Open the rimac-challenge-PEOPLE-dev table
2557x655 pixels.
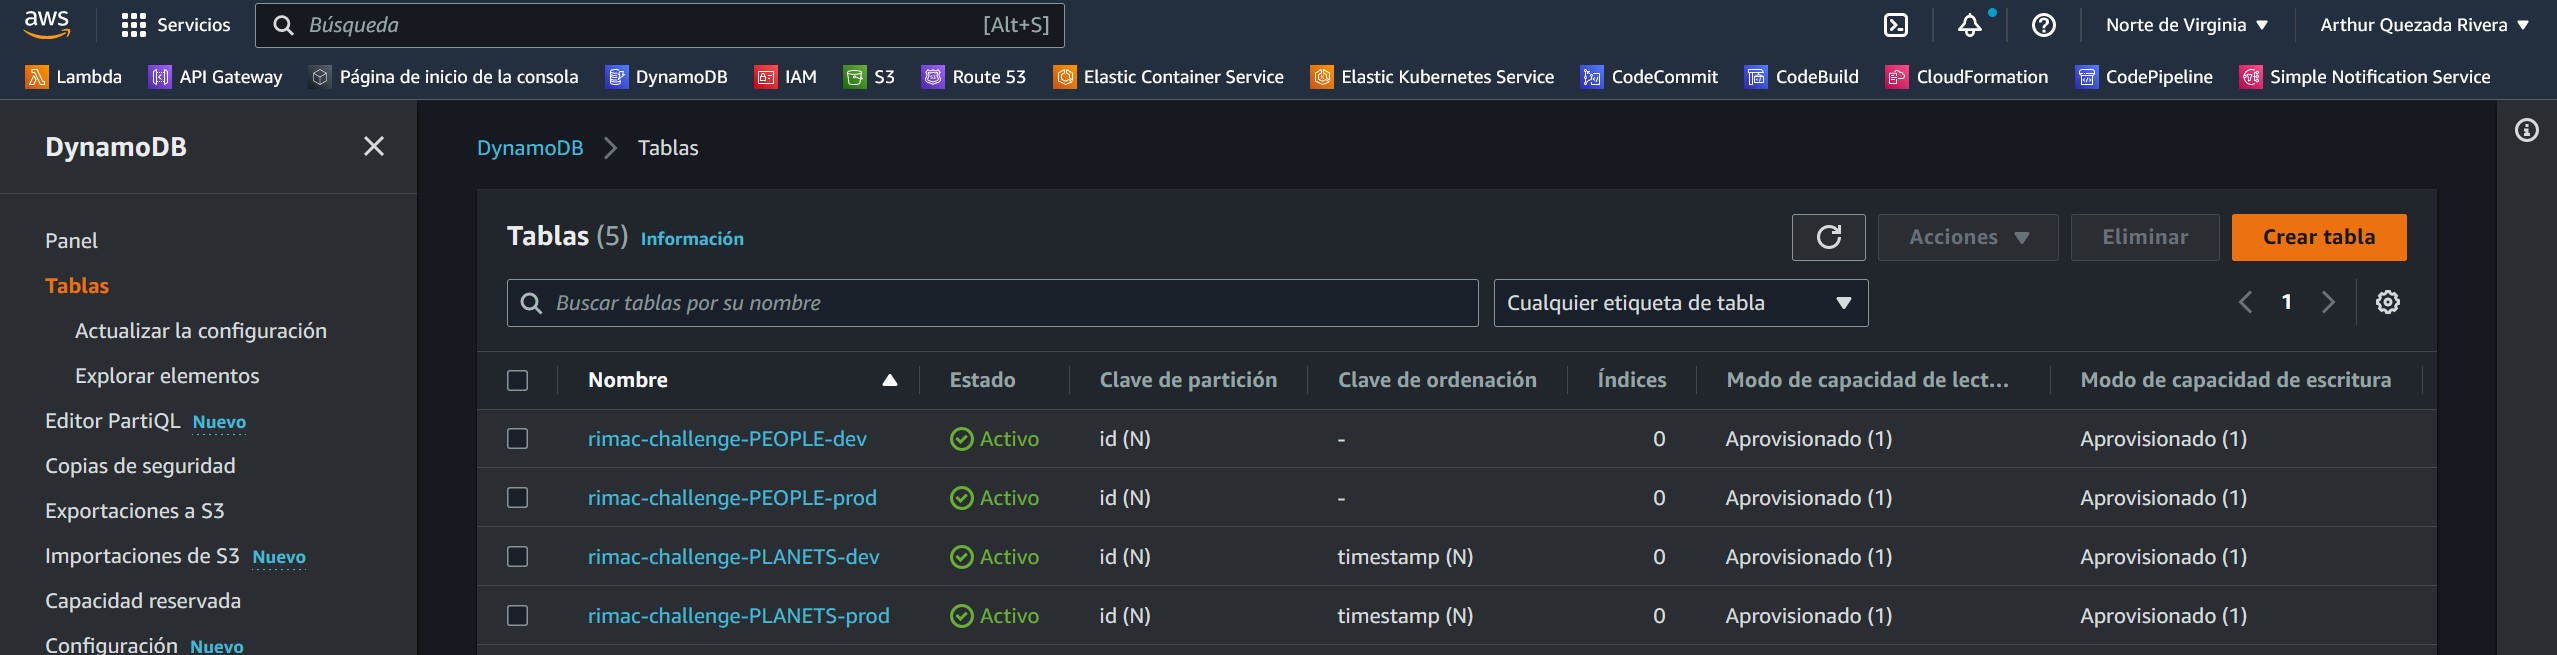727,439
